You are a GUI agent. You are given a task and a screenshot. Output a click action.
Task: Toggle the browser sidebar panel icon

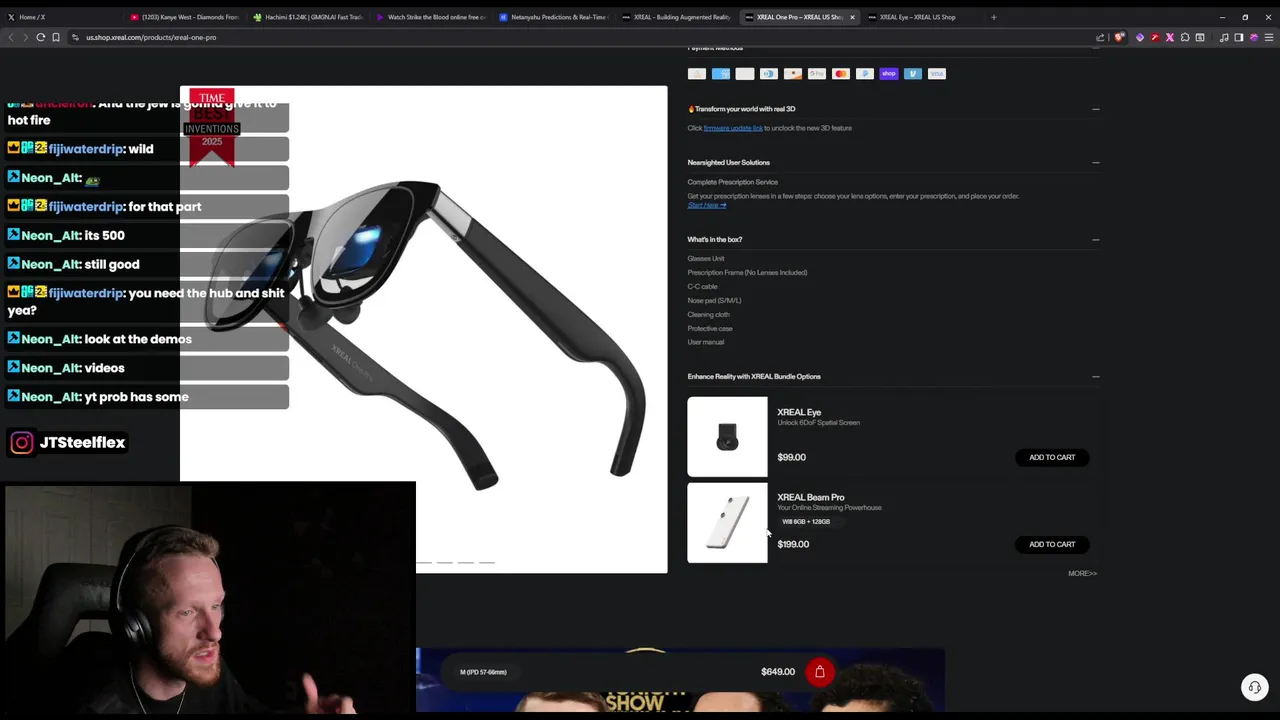click(1238, 37)
